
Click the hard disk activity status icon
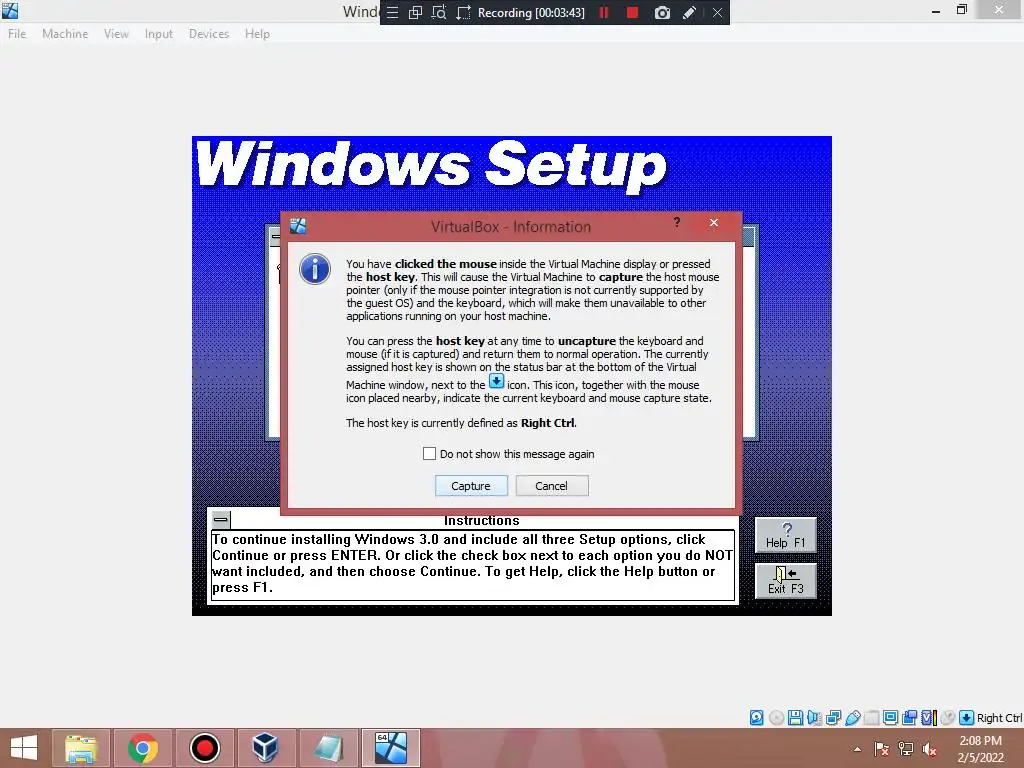756,718
